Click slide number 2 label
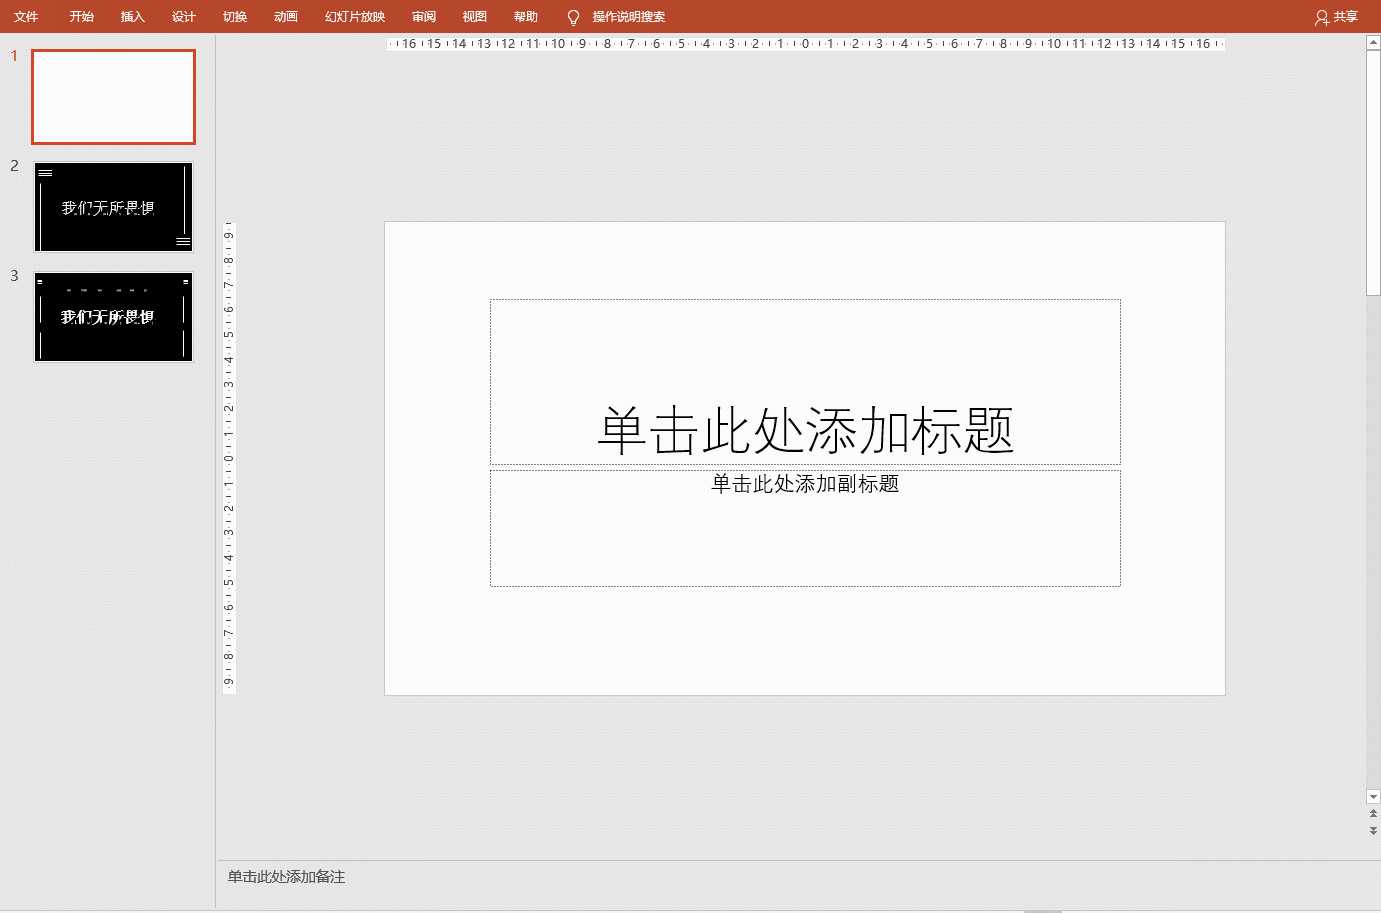 [x=14, y=166]
